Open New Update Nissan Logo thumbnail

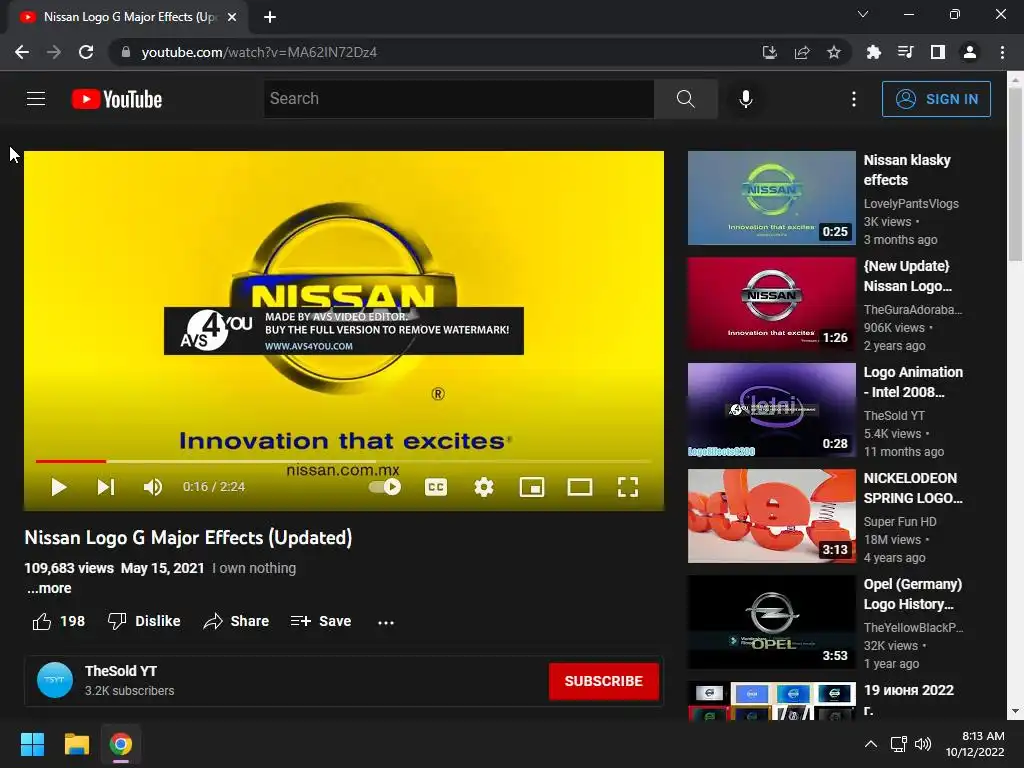point(771,304)
